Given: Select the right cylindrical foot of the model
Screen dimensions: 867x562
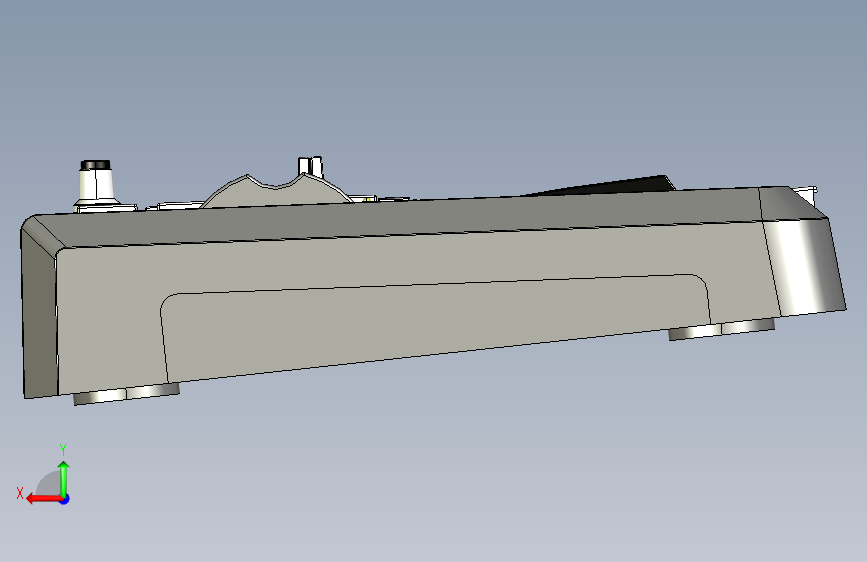Looking at the screenshot, I should 722,329.
